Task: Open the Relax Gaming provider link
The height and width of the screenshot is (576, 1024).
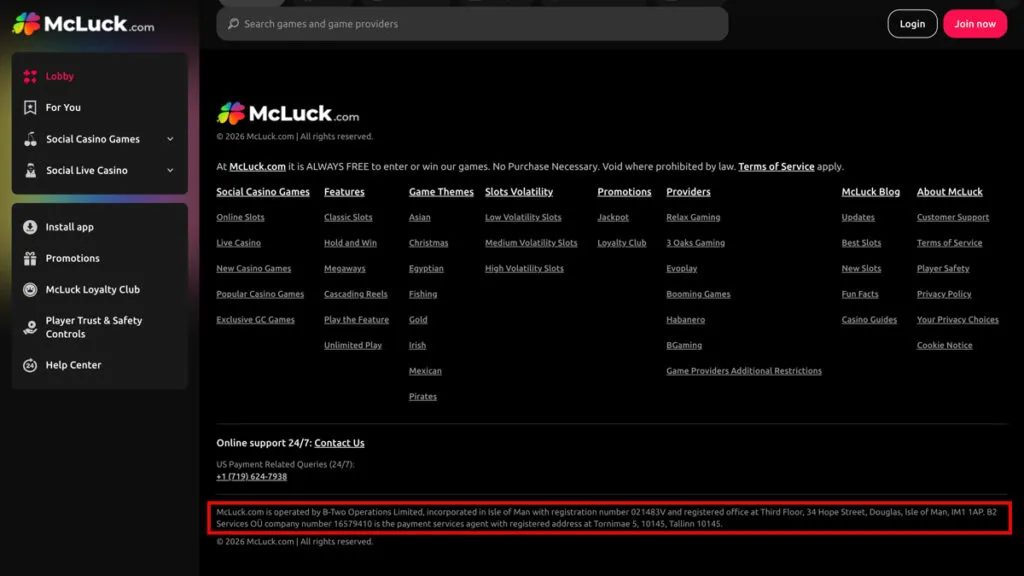Action: click(693, 217)
